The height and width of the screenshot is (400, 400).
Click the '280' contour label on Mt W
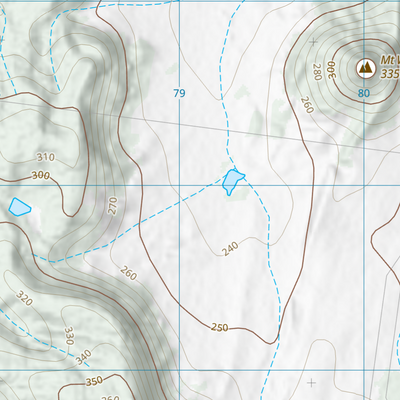pyautogui.click(x=317, y=72)
